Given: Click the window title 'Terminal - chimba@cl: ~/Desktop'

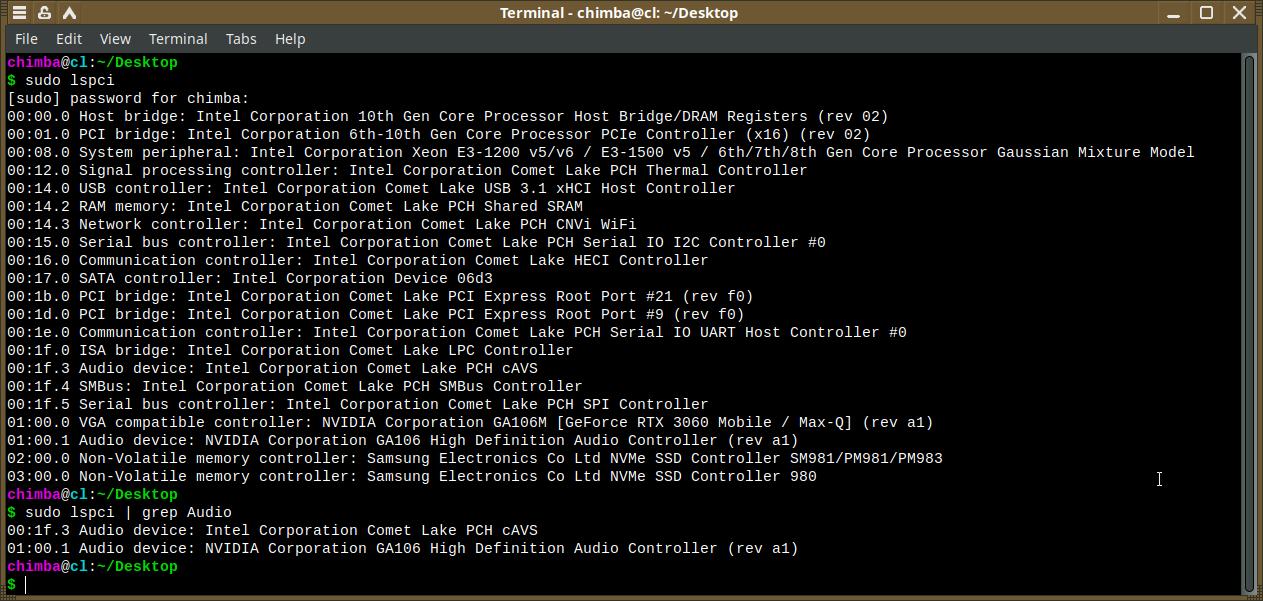Looking at the screenshot, I should point(618,13).
